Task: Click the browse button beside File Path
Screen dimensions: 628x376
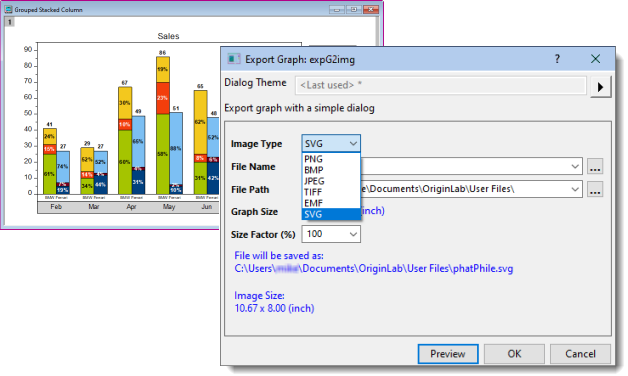Action: point(595,189)
